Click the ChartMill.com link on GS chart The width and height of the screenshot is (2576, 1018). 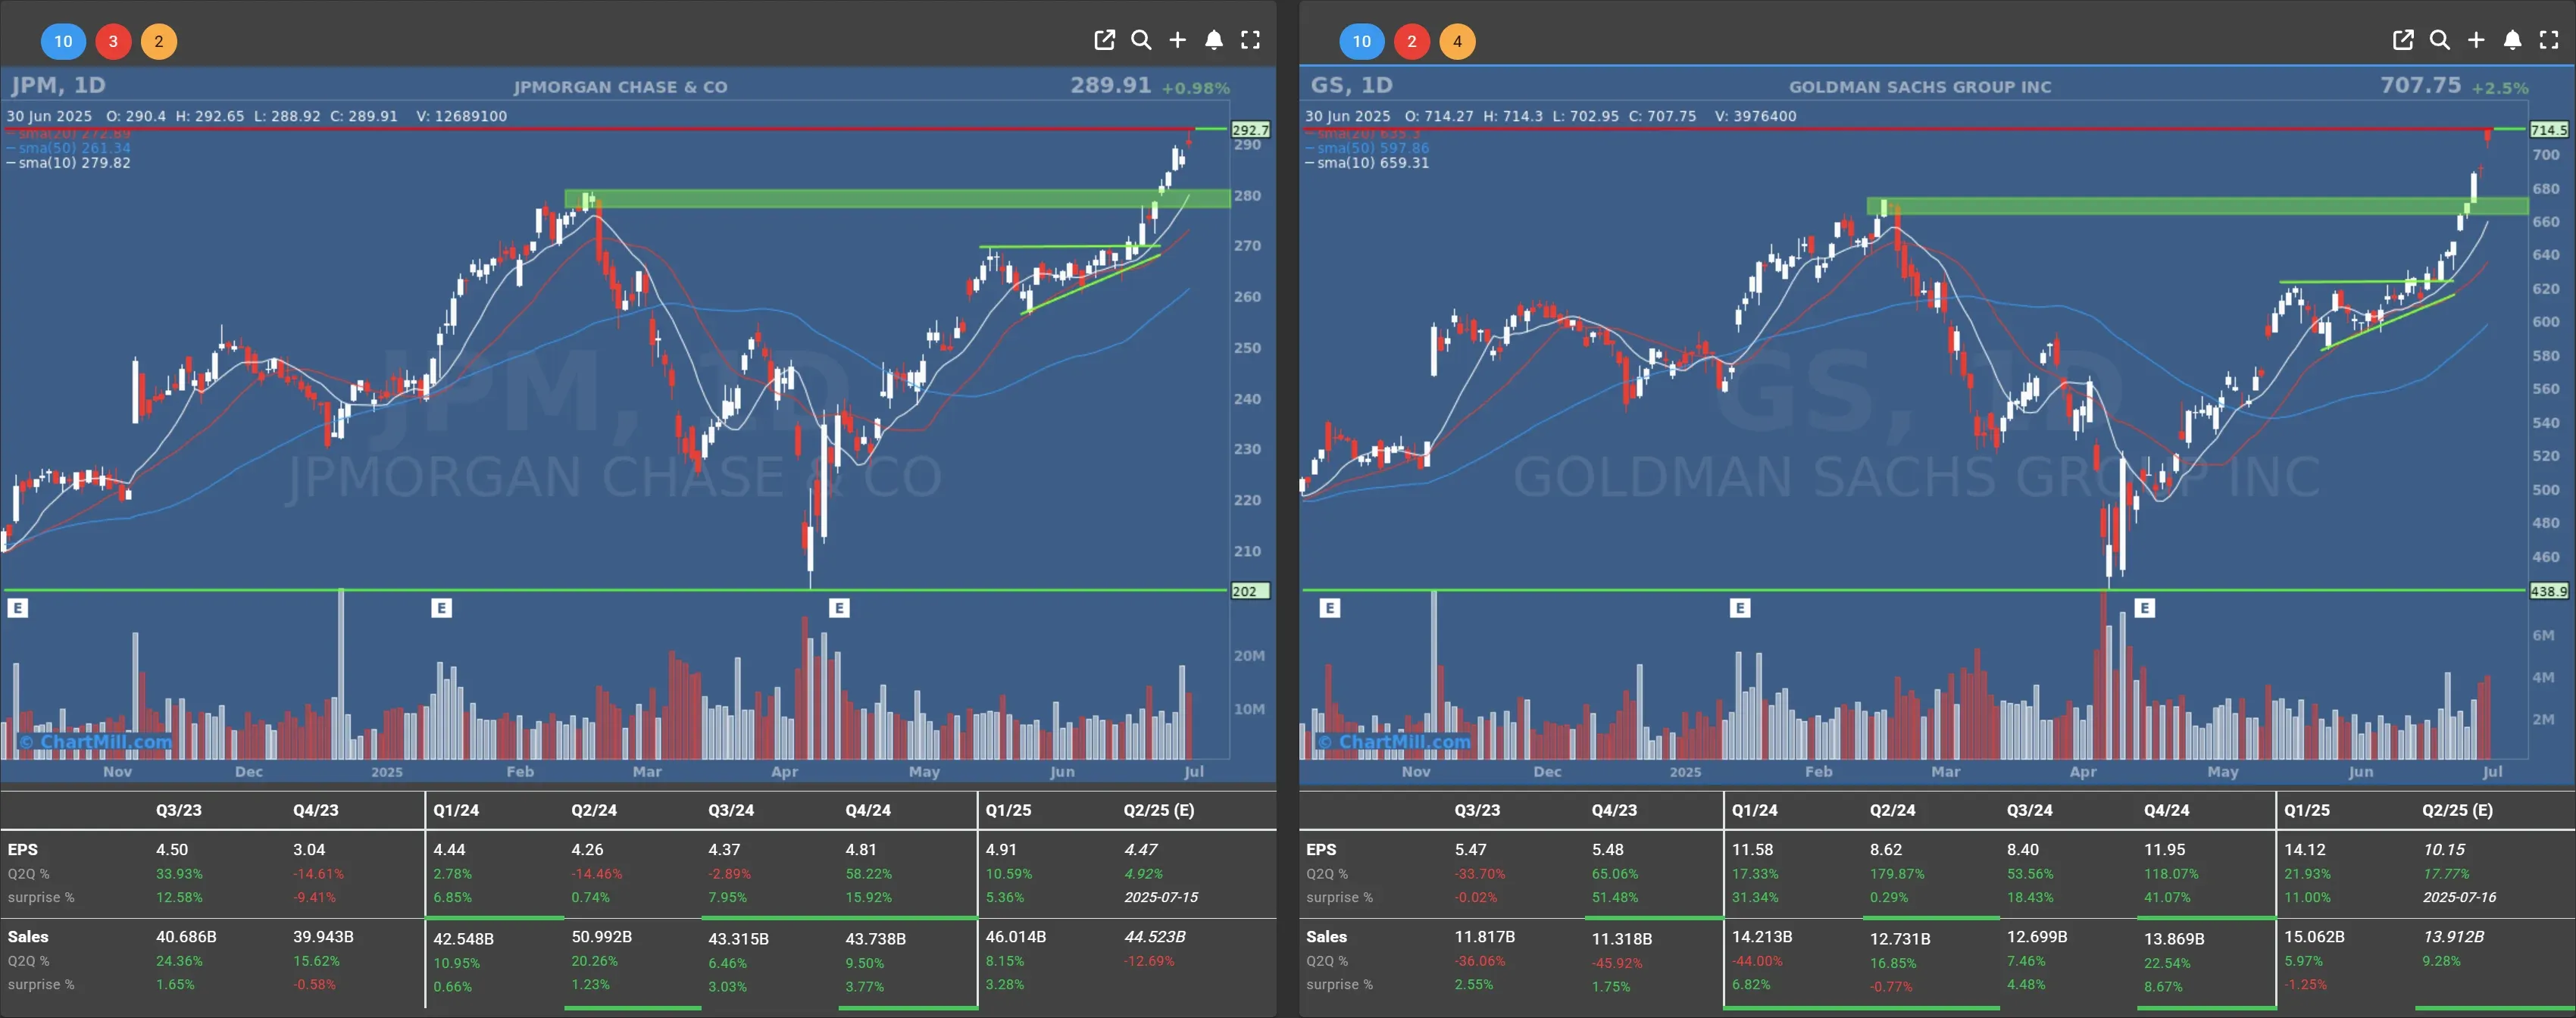click(x=1394, y=741)
